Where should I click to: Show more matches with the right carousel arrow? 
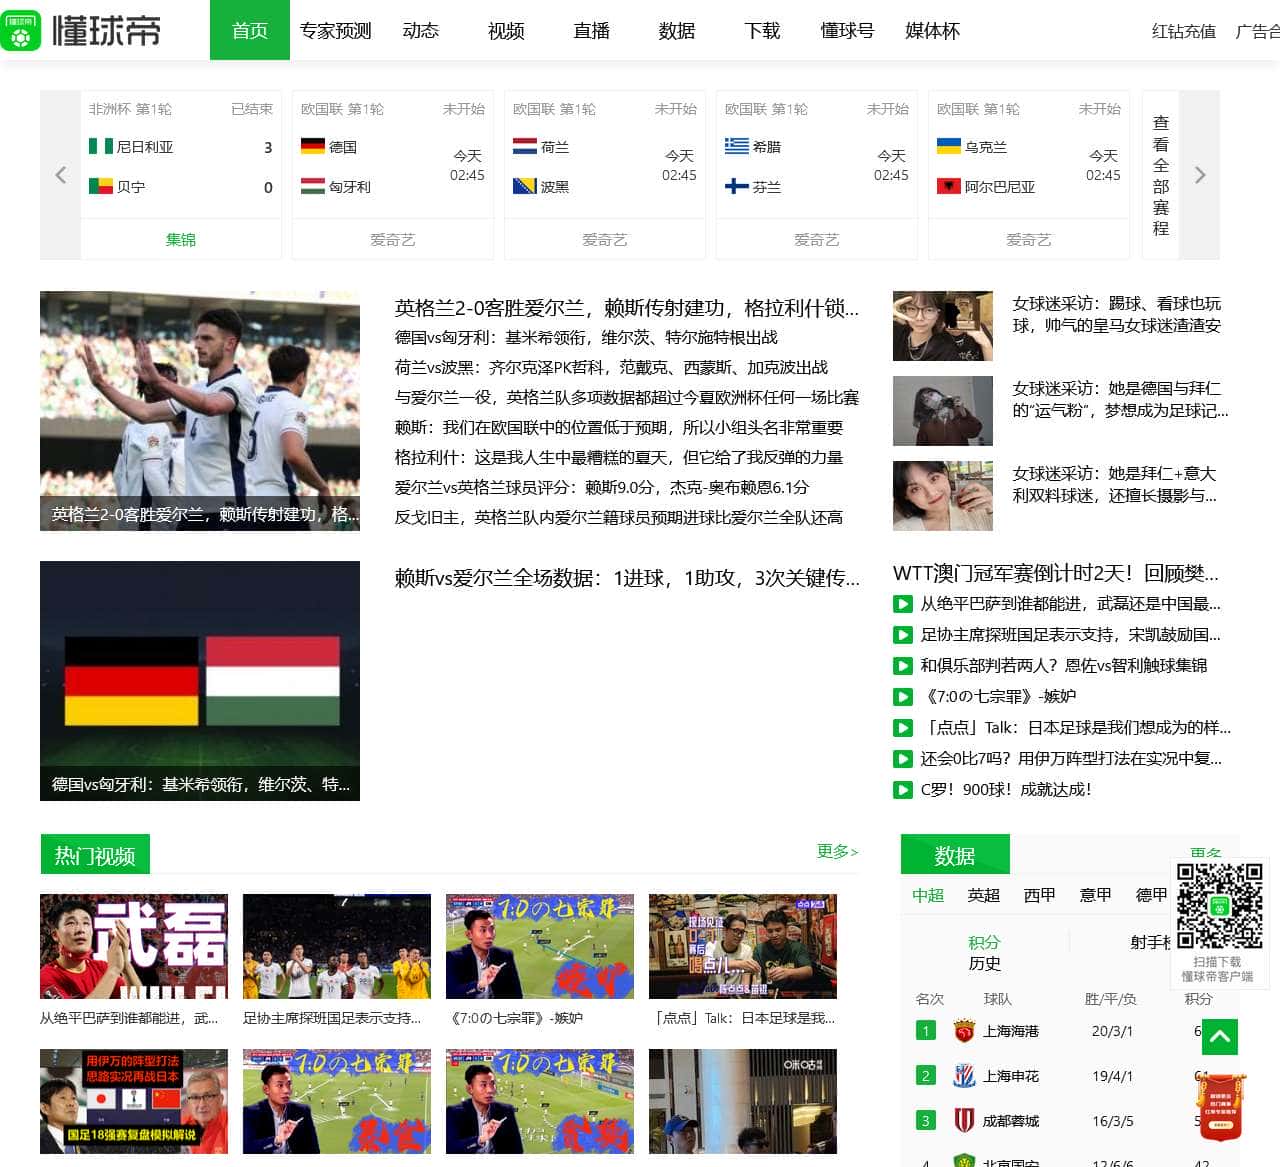[x=1199, y=175]
